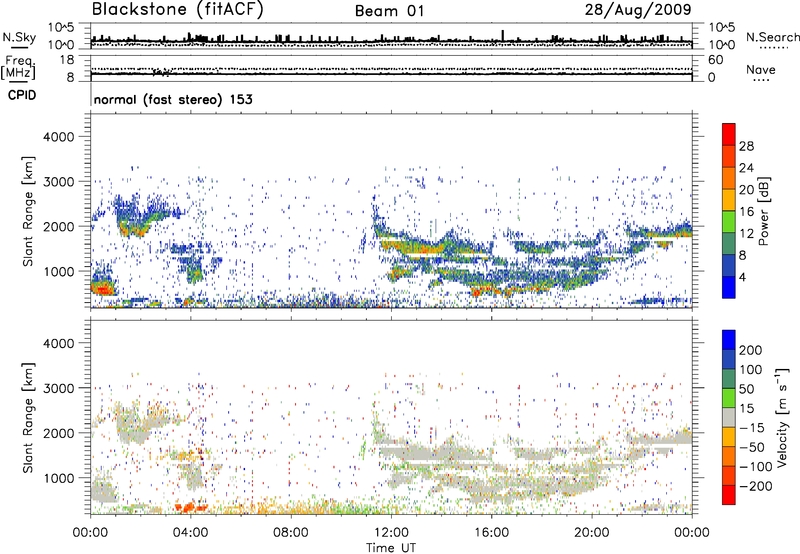Click the red top segment of Power color bar

(x=729, y=134)
